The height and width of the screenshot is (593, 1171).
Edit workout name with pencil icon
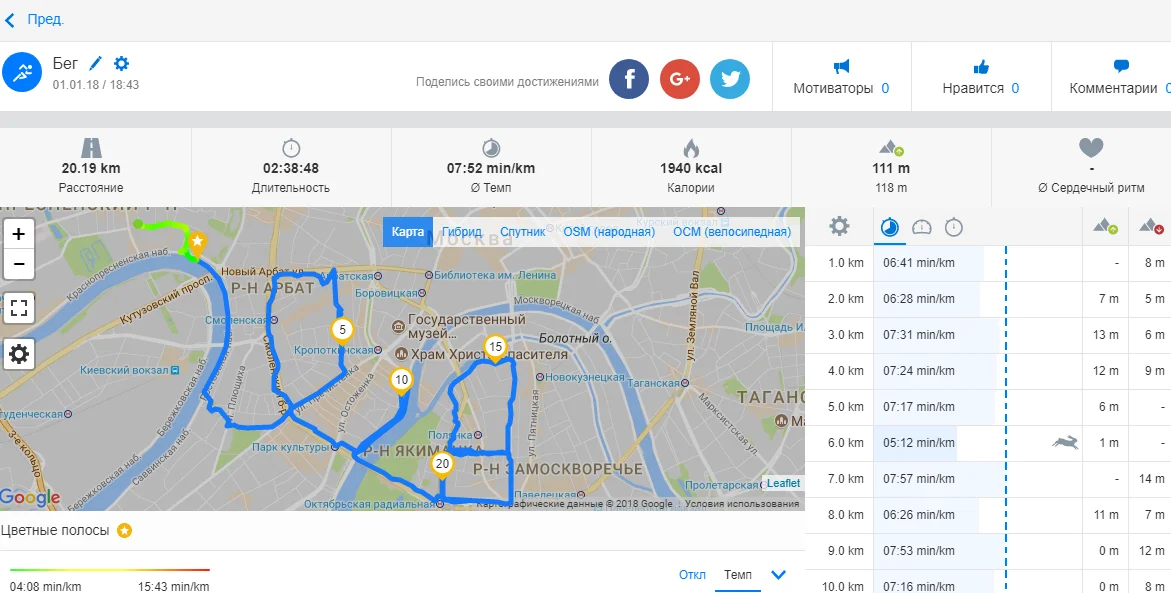pos(96,63)
